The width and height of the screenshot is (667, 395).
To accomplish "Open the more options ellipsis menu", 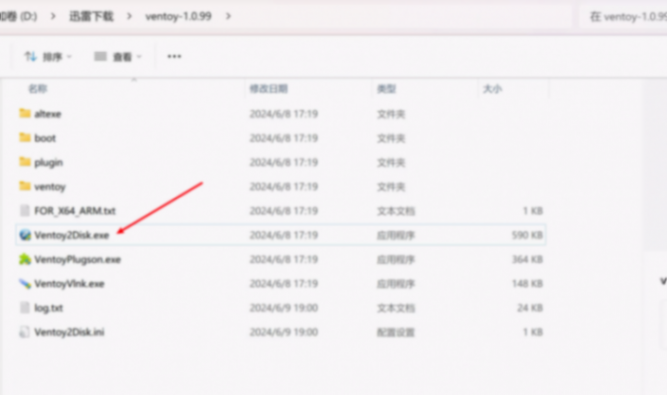I will tap(174, 56).
